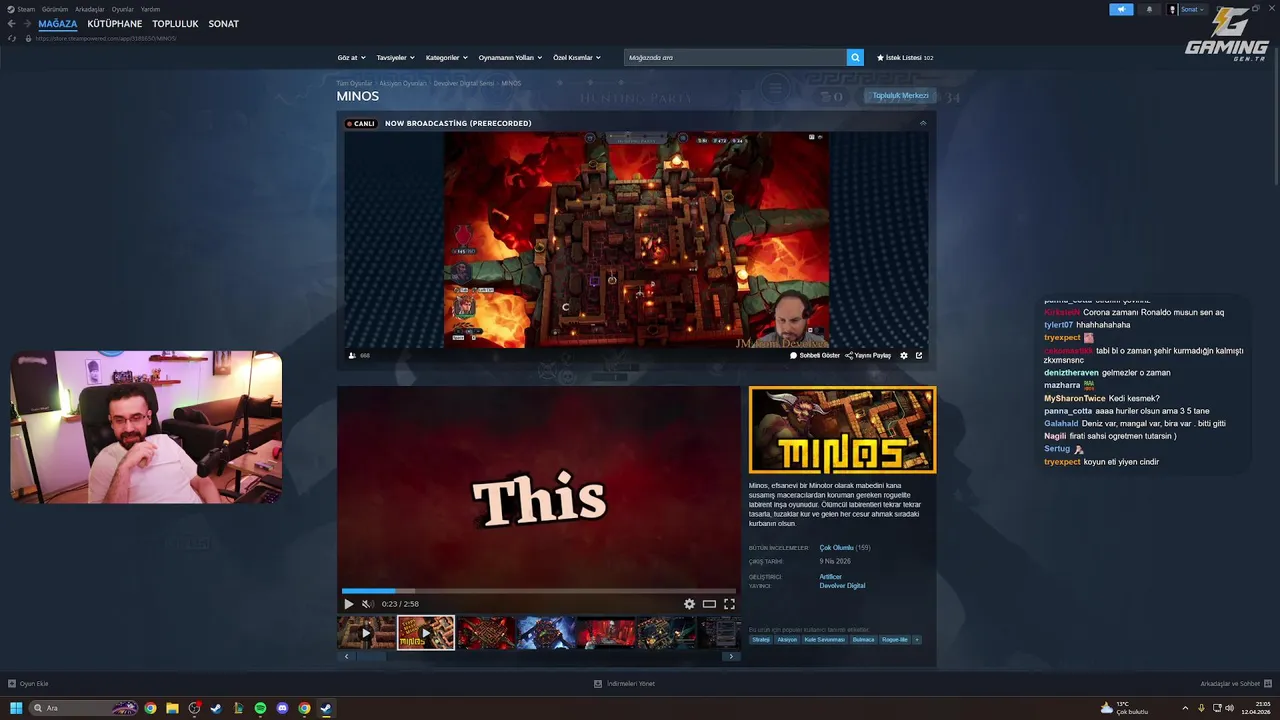Open Artificer developer link
This screenshot has height=720, width=1280.
[x=830, y=577]
